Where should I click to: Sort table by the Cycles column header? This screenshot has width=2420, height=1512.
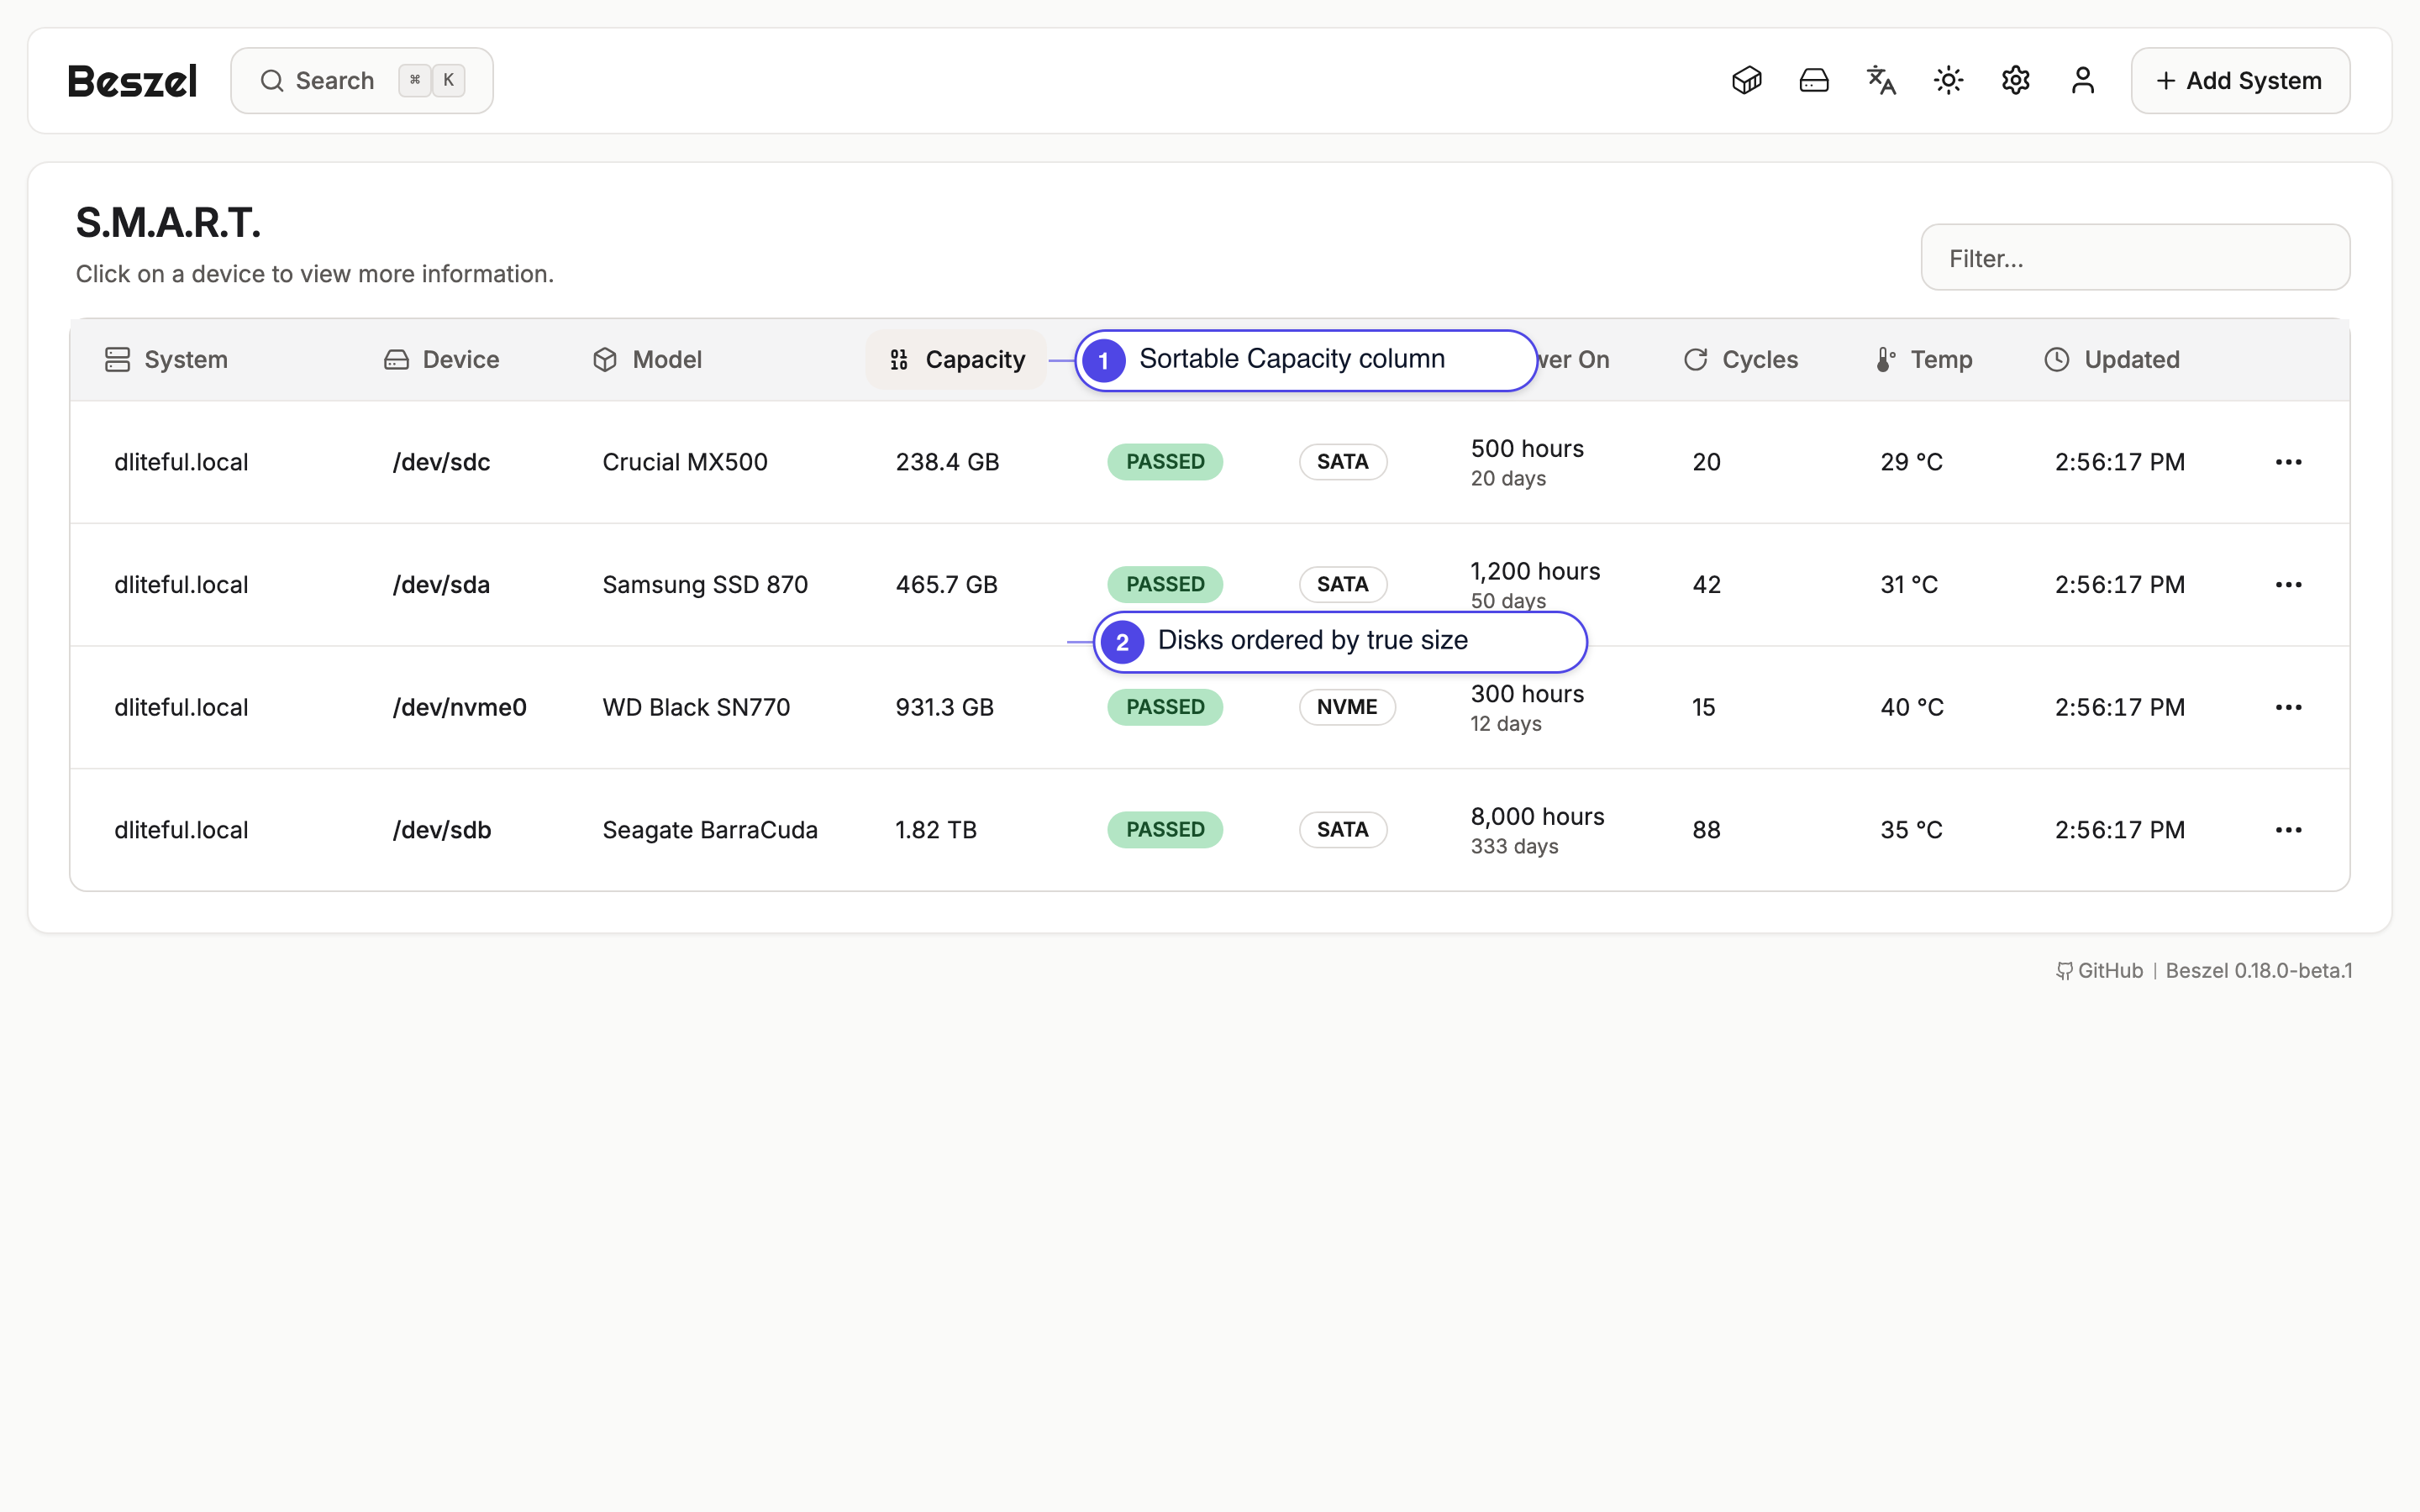(x=1740, y=360)
